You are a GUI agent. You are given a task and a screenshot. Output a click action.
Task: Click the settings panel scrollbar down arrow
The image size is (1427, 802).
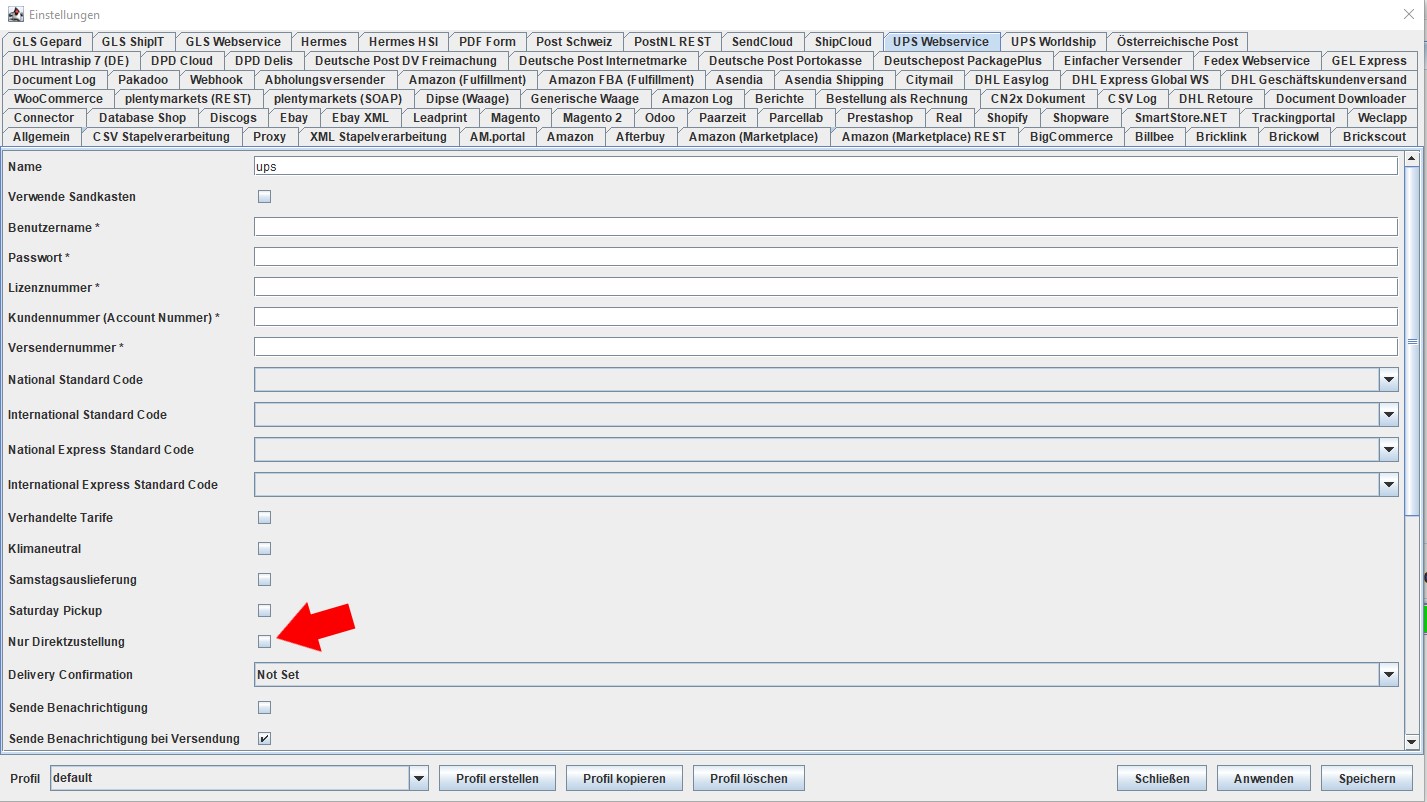[x=1412, y=741]
